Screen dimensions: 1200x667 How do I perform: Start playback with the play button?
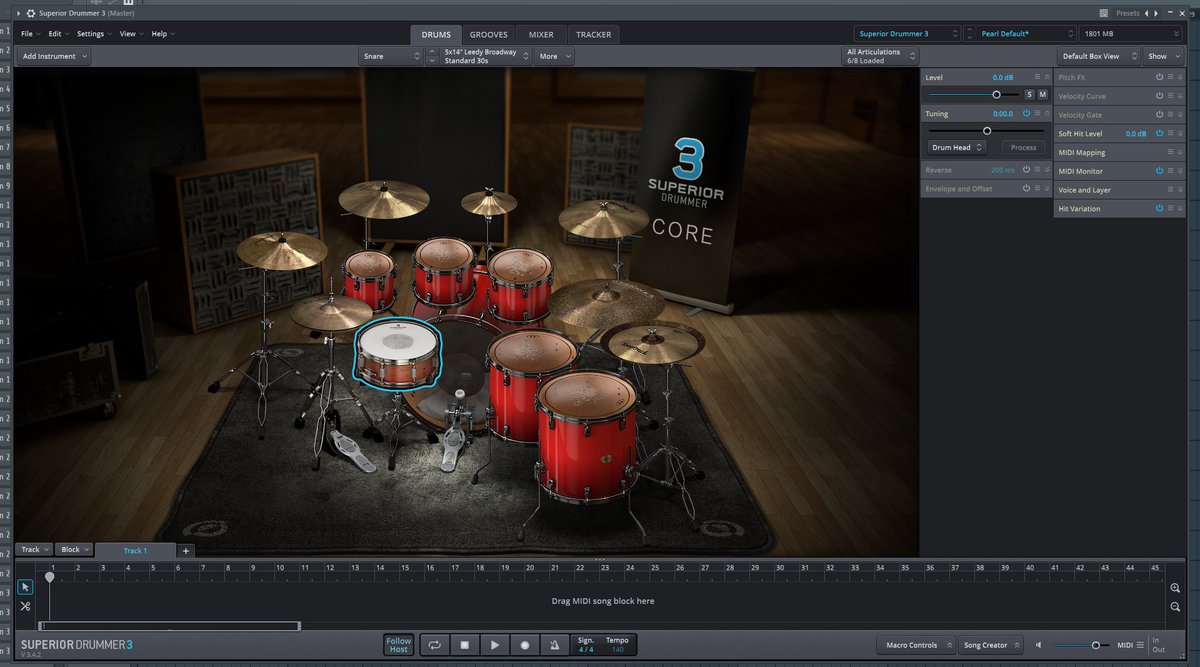click(494, 645)
